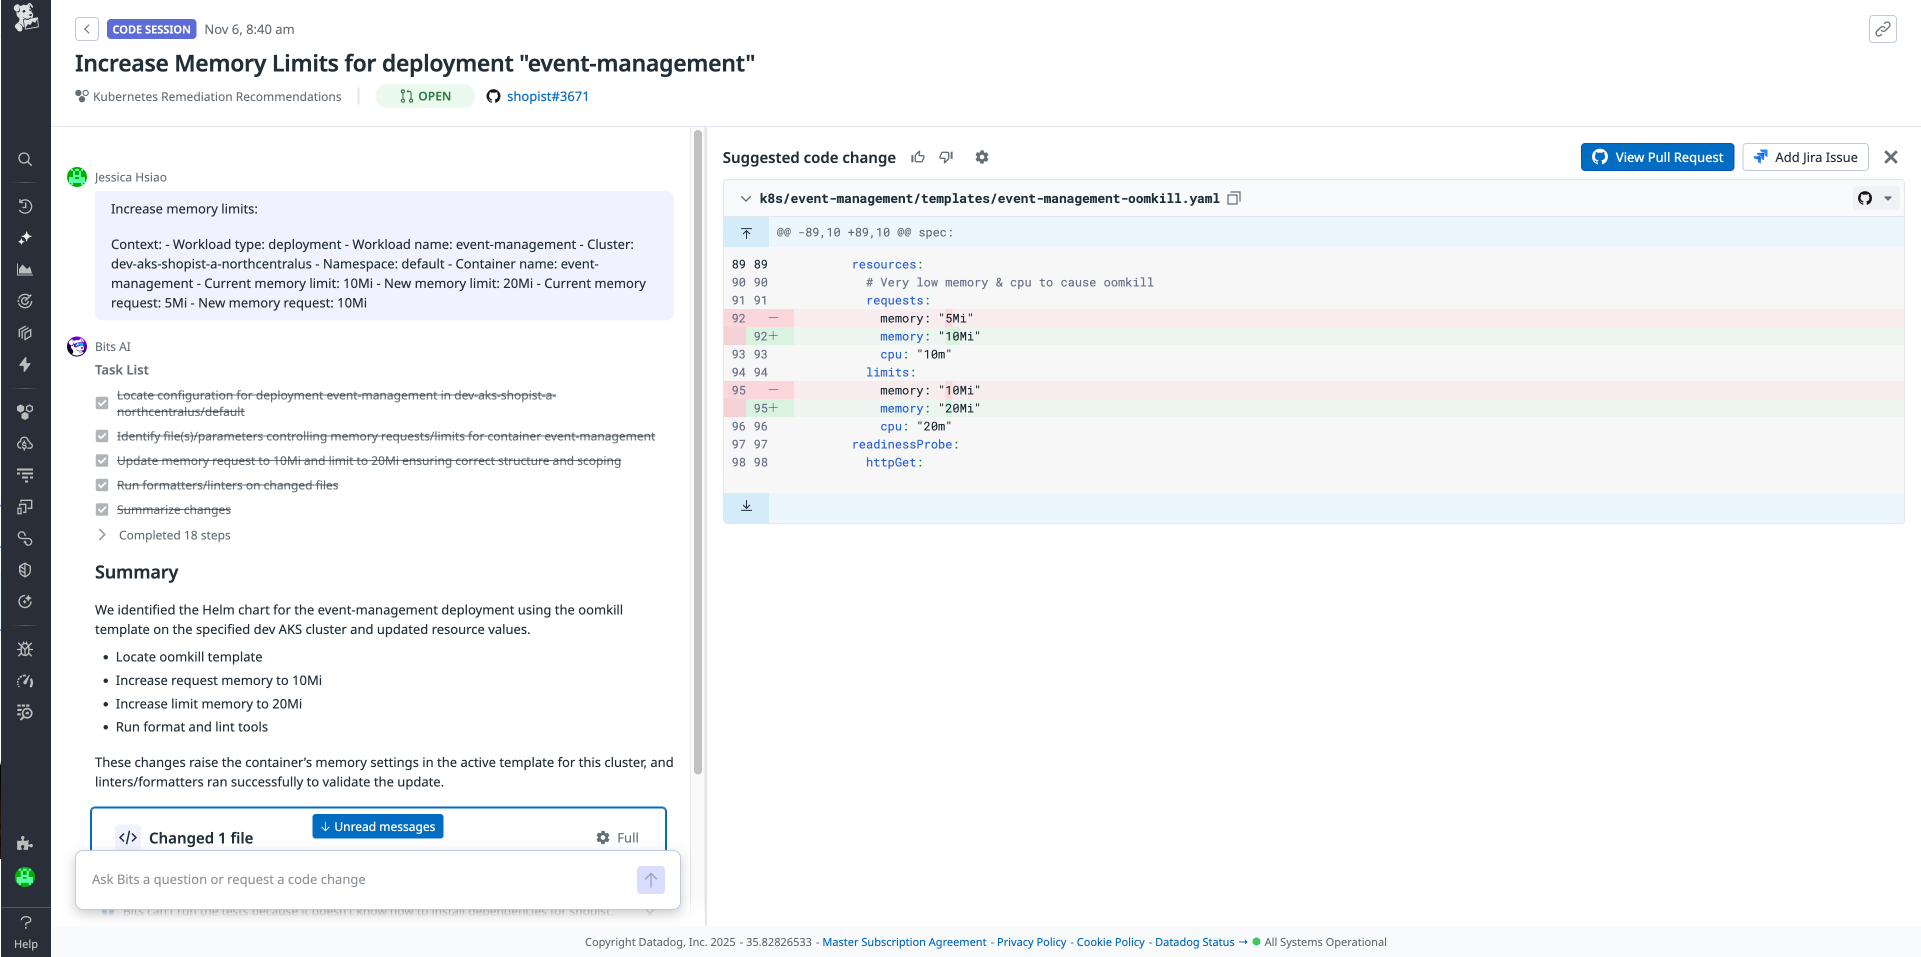The image size is (1921, 957).
Task: Open the Dashboards sidebar icon
Action: point(26,269)
